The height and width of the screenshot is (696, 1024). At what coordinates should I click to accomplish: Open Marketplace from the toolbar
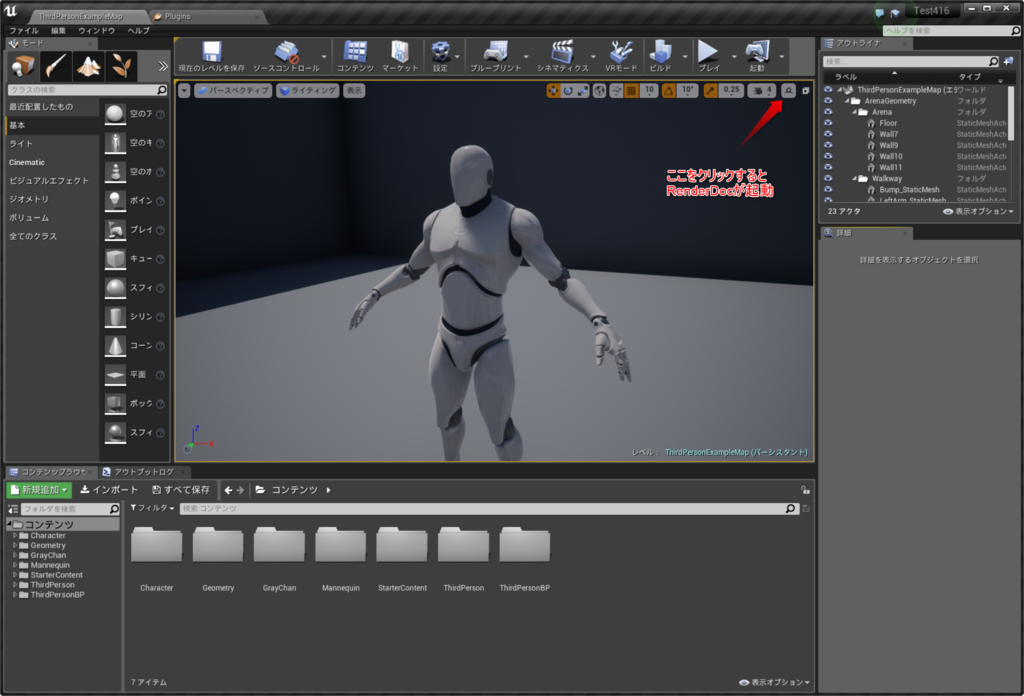(x=402, y=50)
